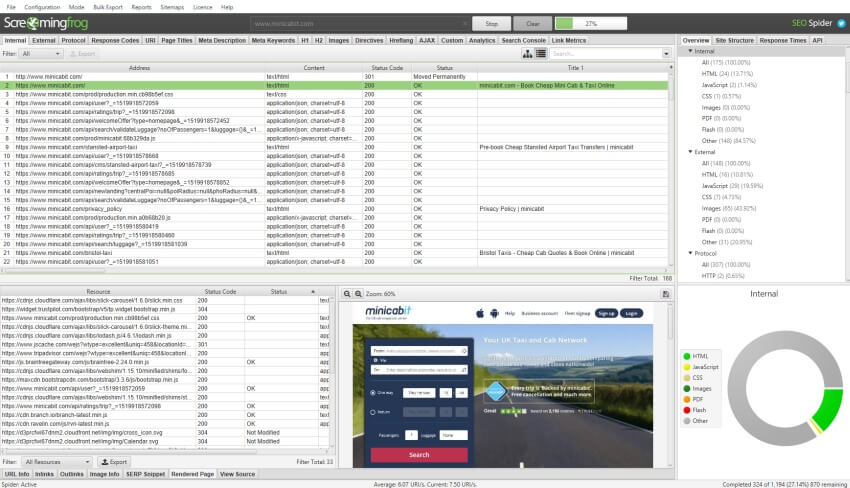This screenshot has width=850, height=488.
Task: Open the top Filter All dropdown
Action: 42,54
